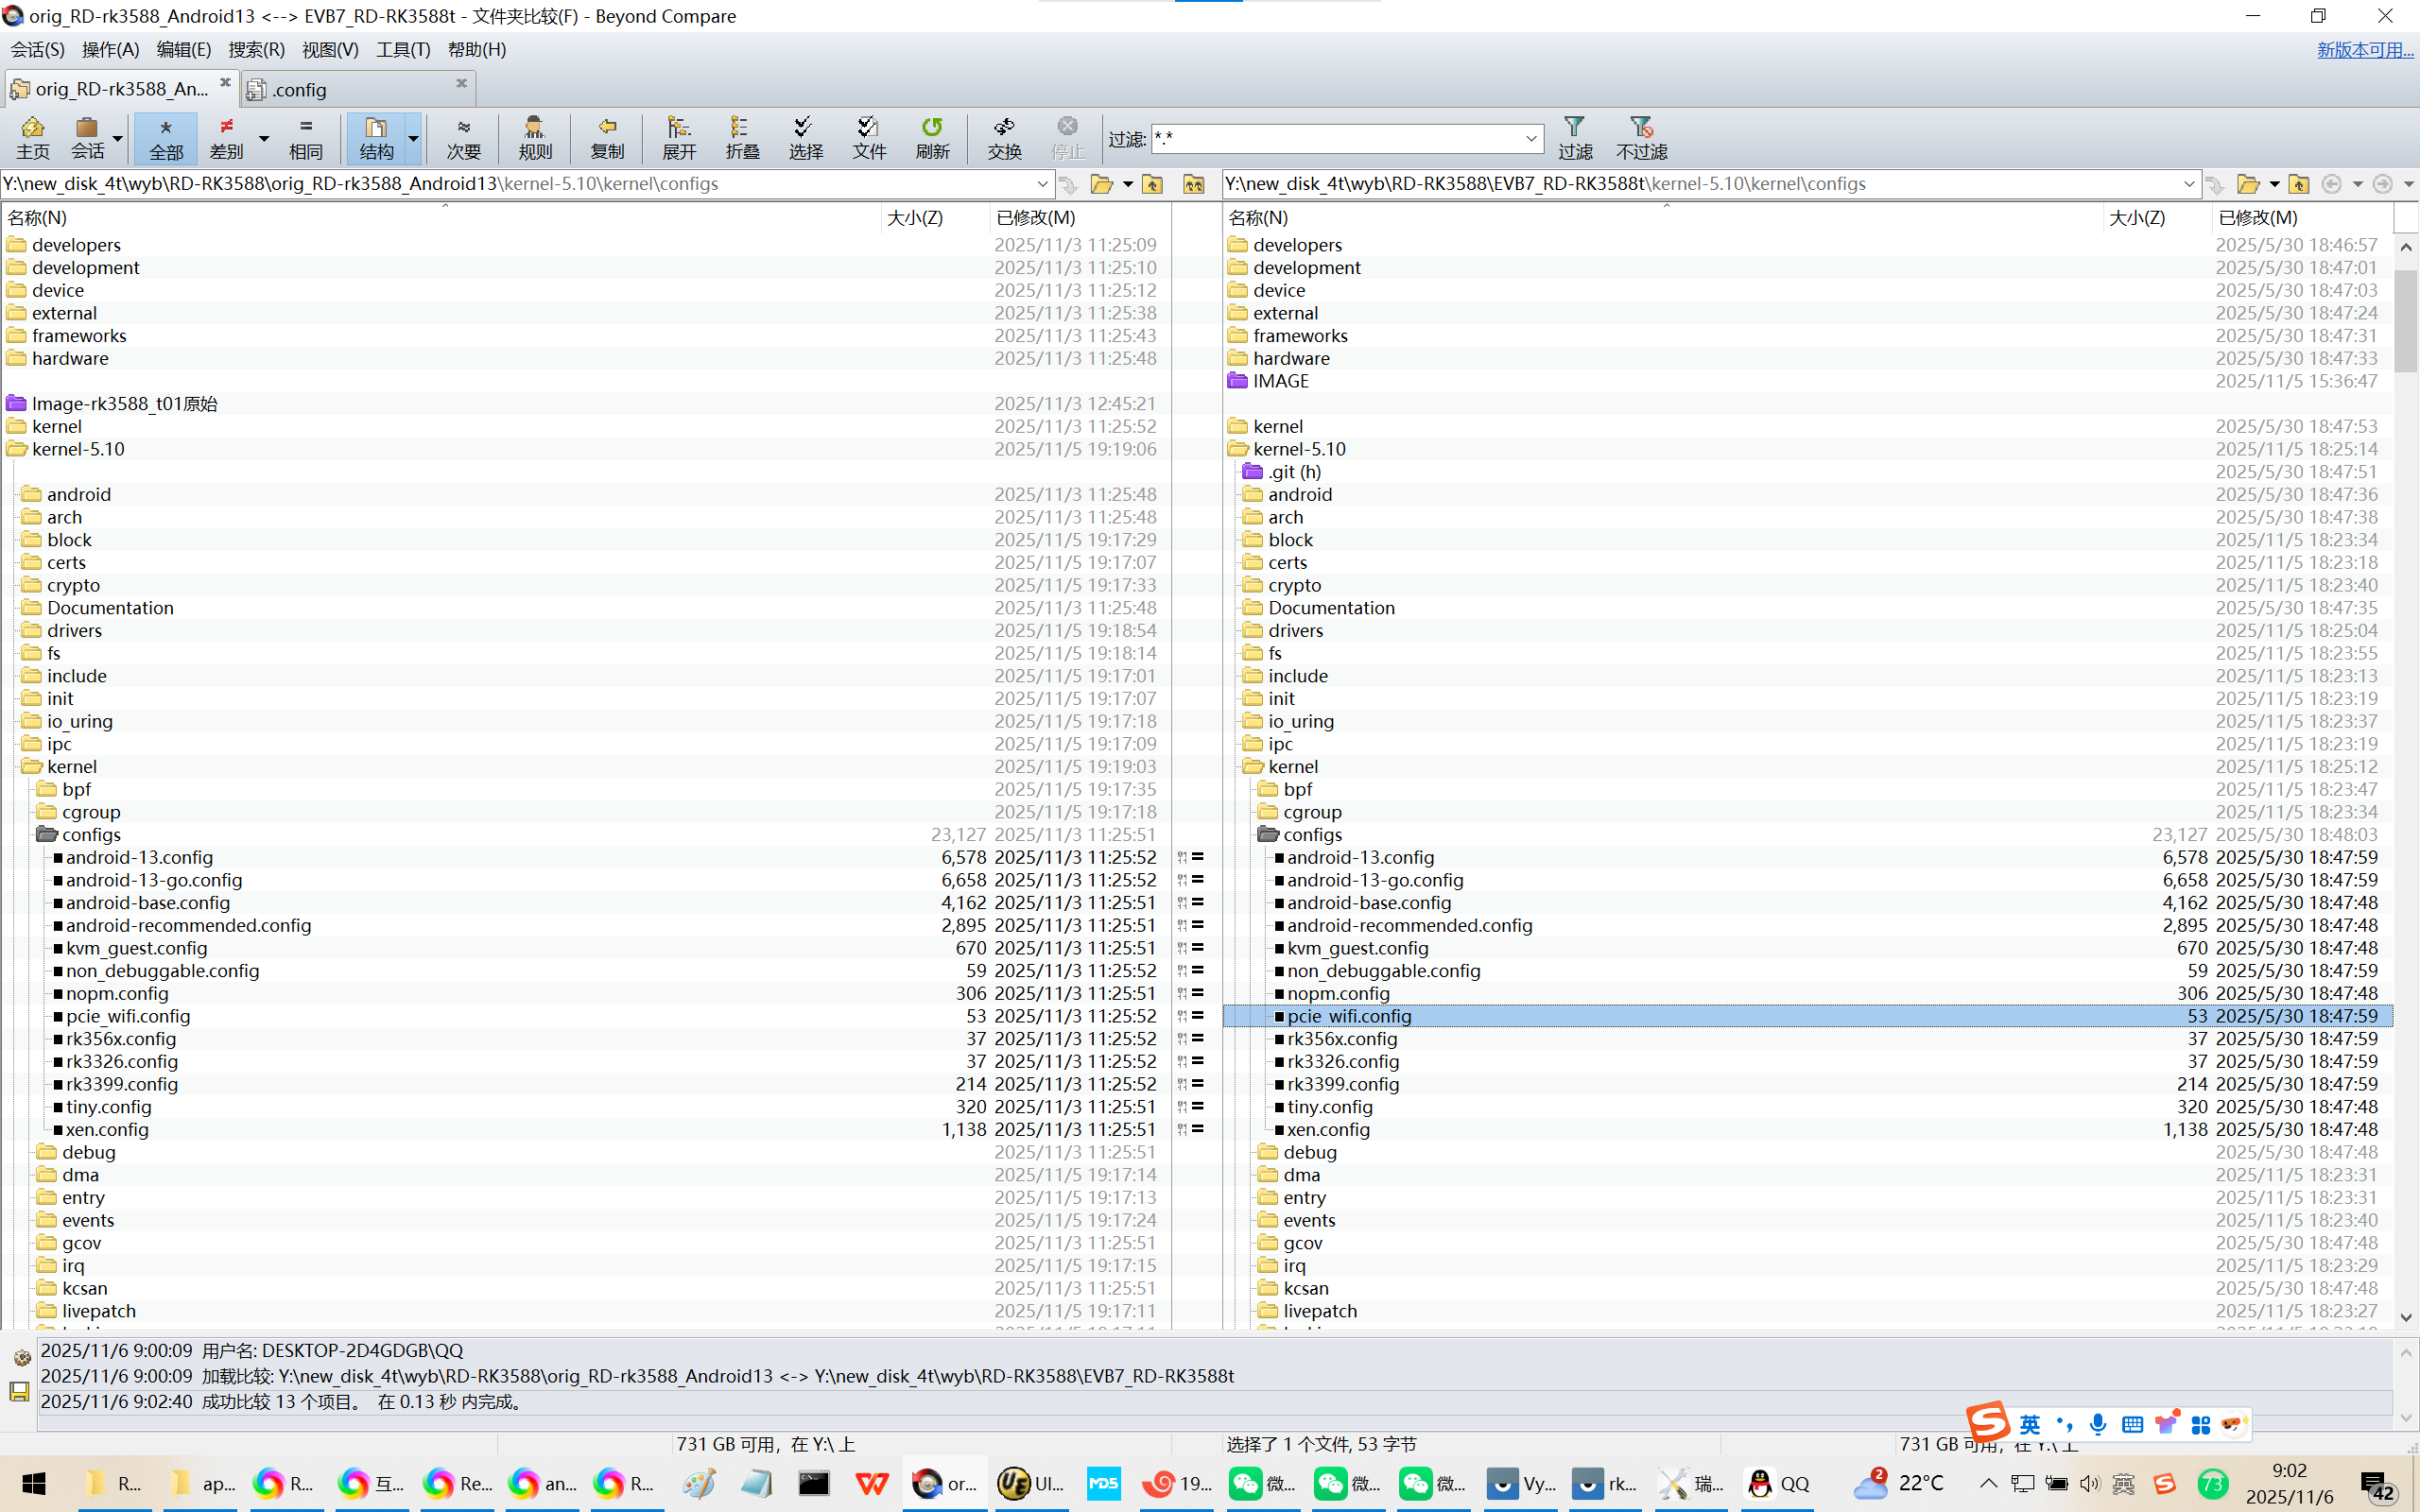Switch to the .config tab
The width and height of the screenshot is (2420, 1512).
point(300,89)
